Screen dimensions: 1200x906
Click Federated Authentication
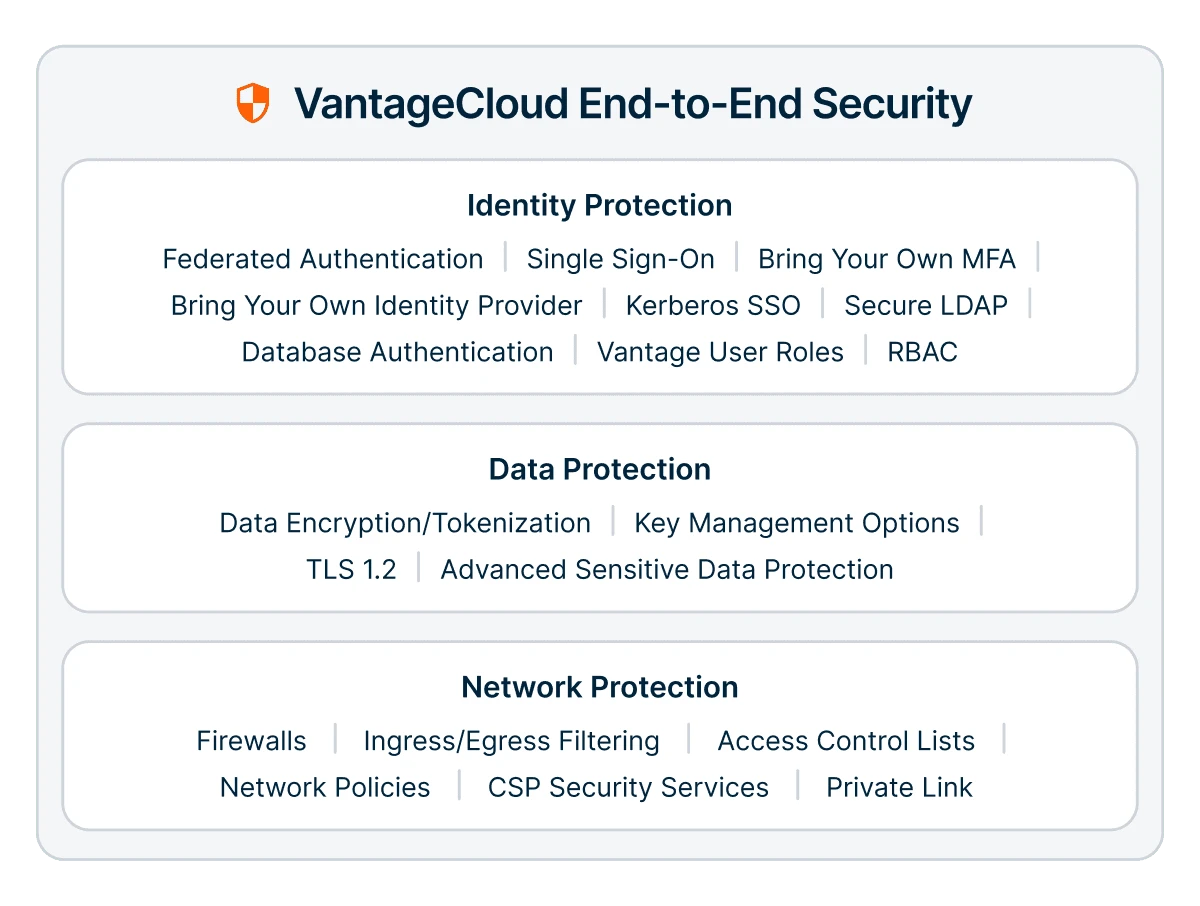tap(323, 259)
